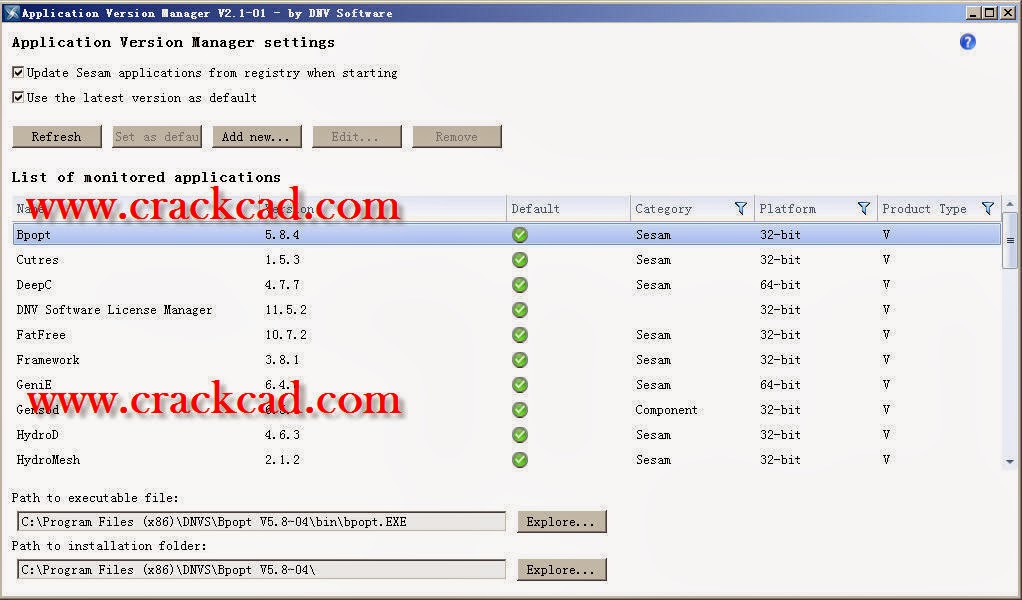The width and height of the screenshot is (1022, 600).
Task: Click version 2.1.2 in the HydroMesh row
Action: click(282, 460)
